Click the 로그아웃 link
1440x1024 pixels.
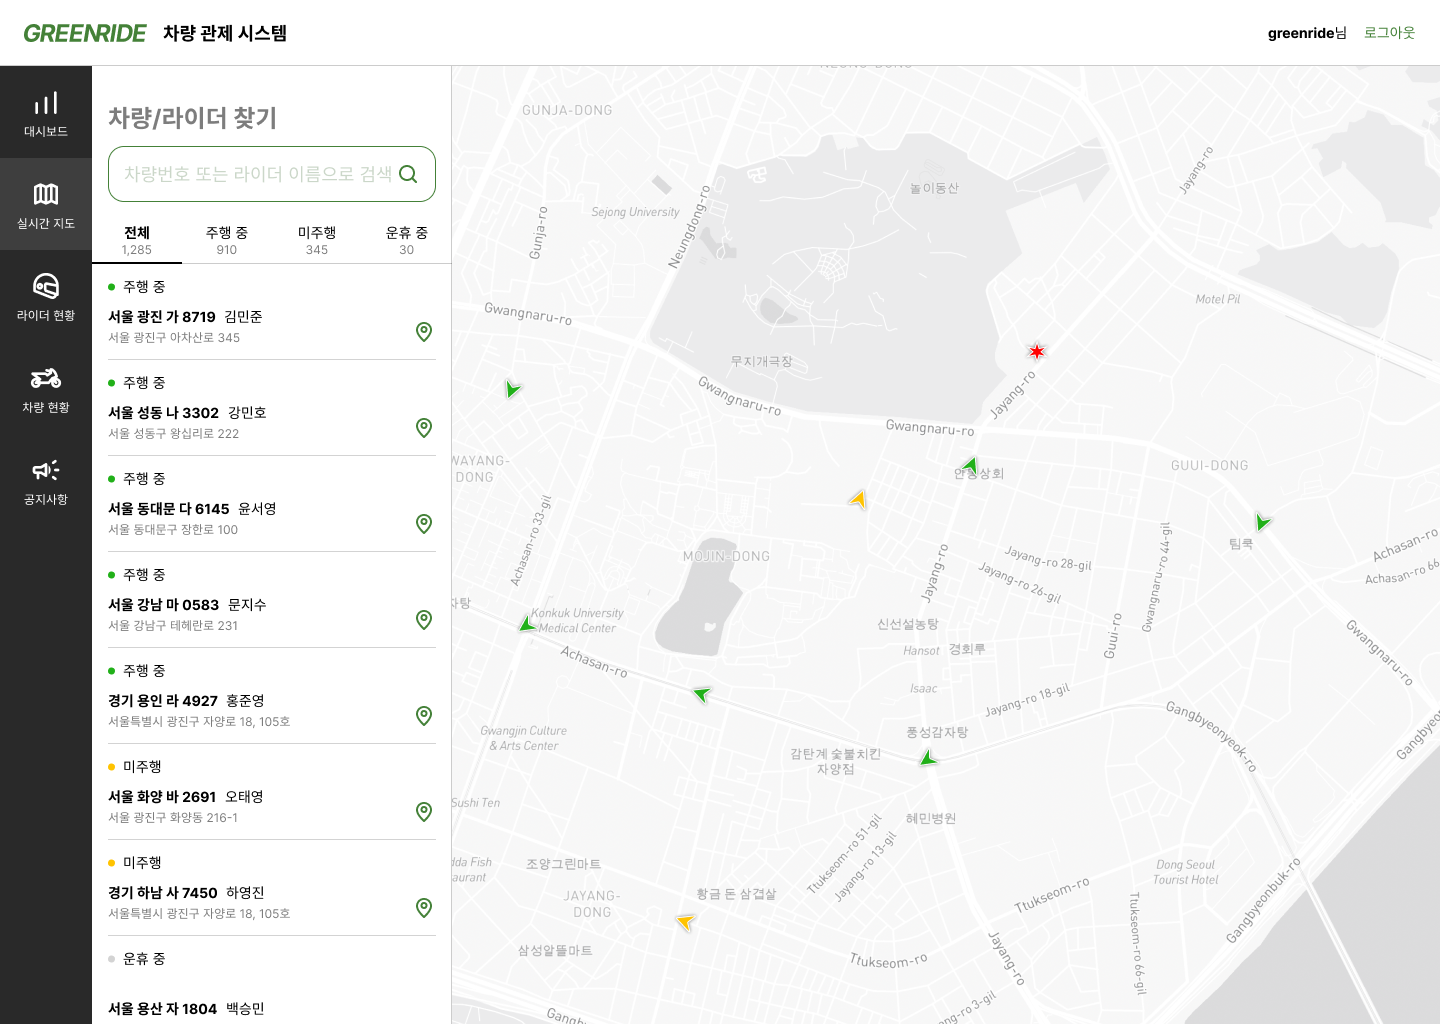click(1389, 33)
